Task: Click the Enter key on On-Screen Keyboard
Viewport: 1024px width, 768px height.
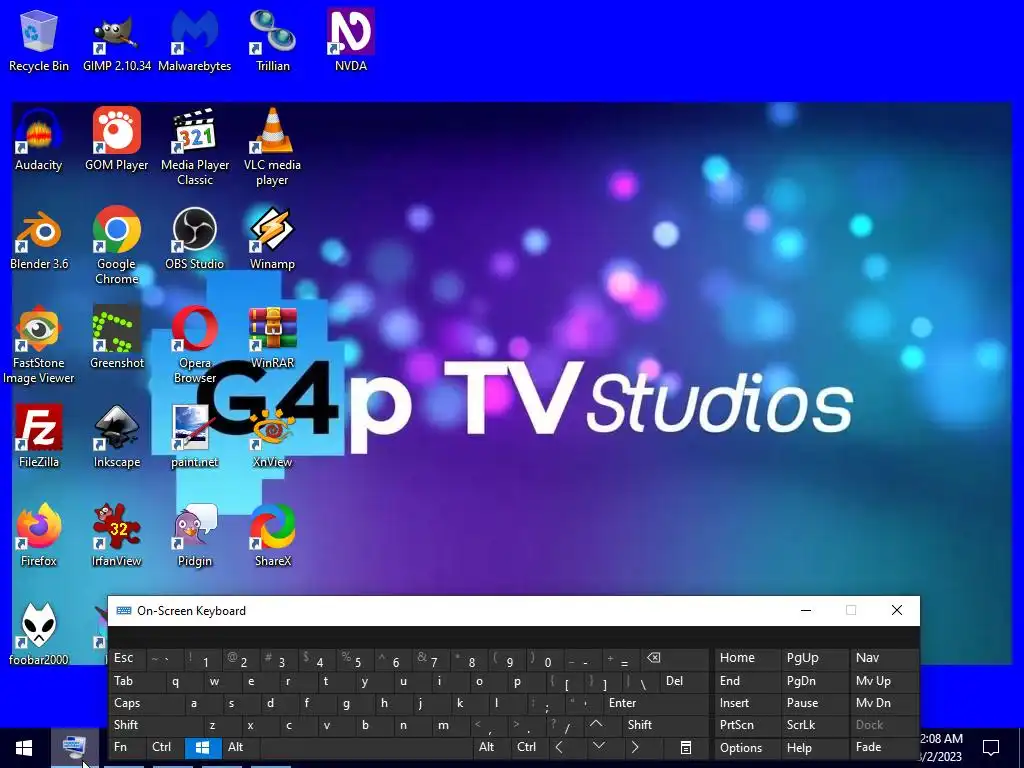Action: pyautogui.click(x=656, y=703)
